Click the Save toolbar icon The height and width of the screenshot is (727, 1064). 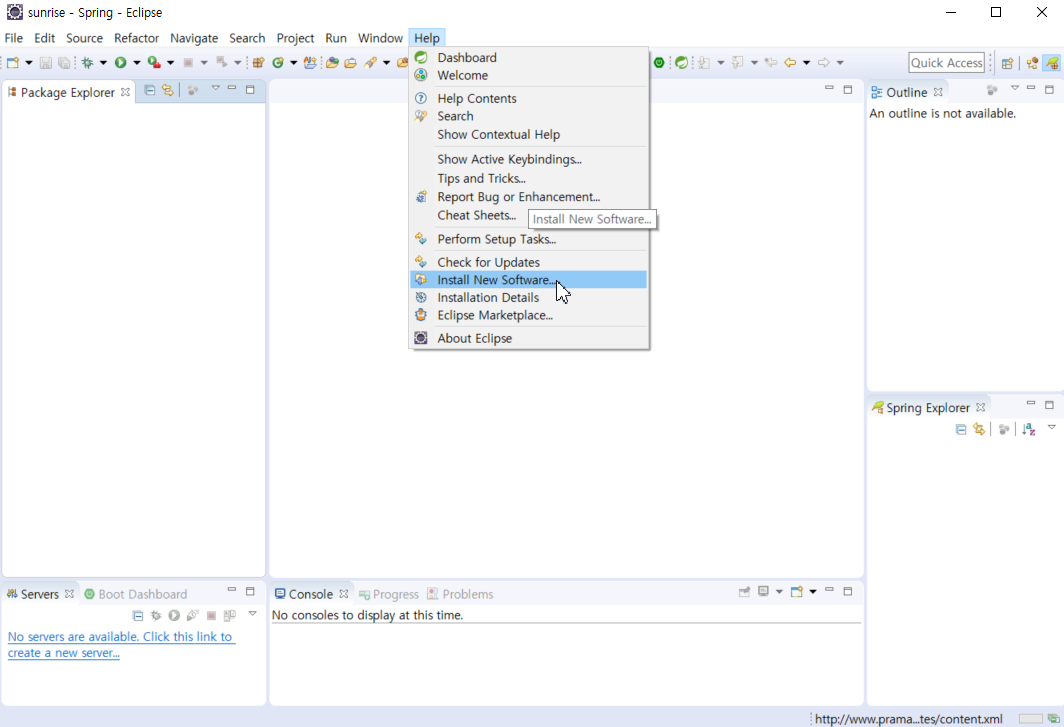[x=45, y=62]
